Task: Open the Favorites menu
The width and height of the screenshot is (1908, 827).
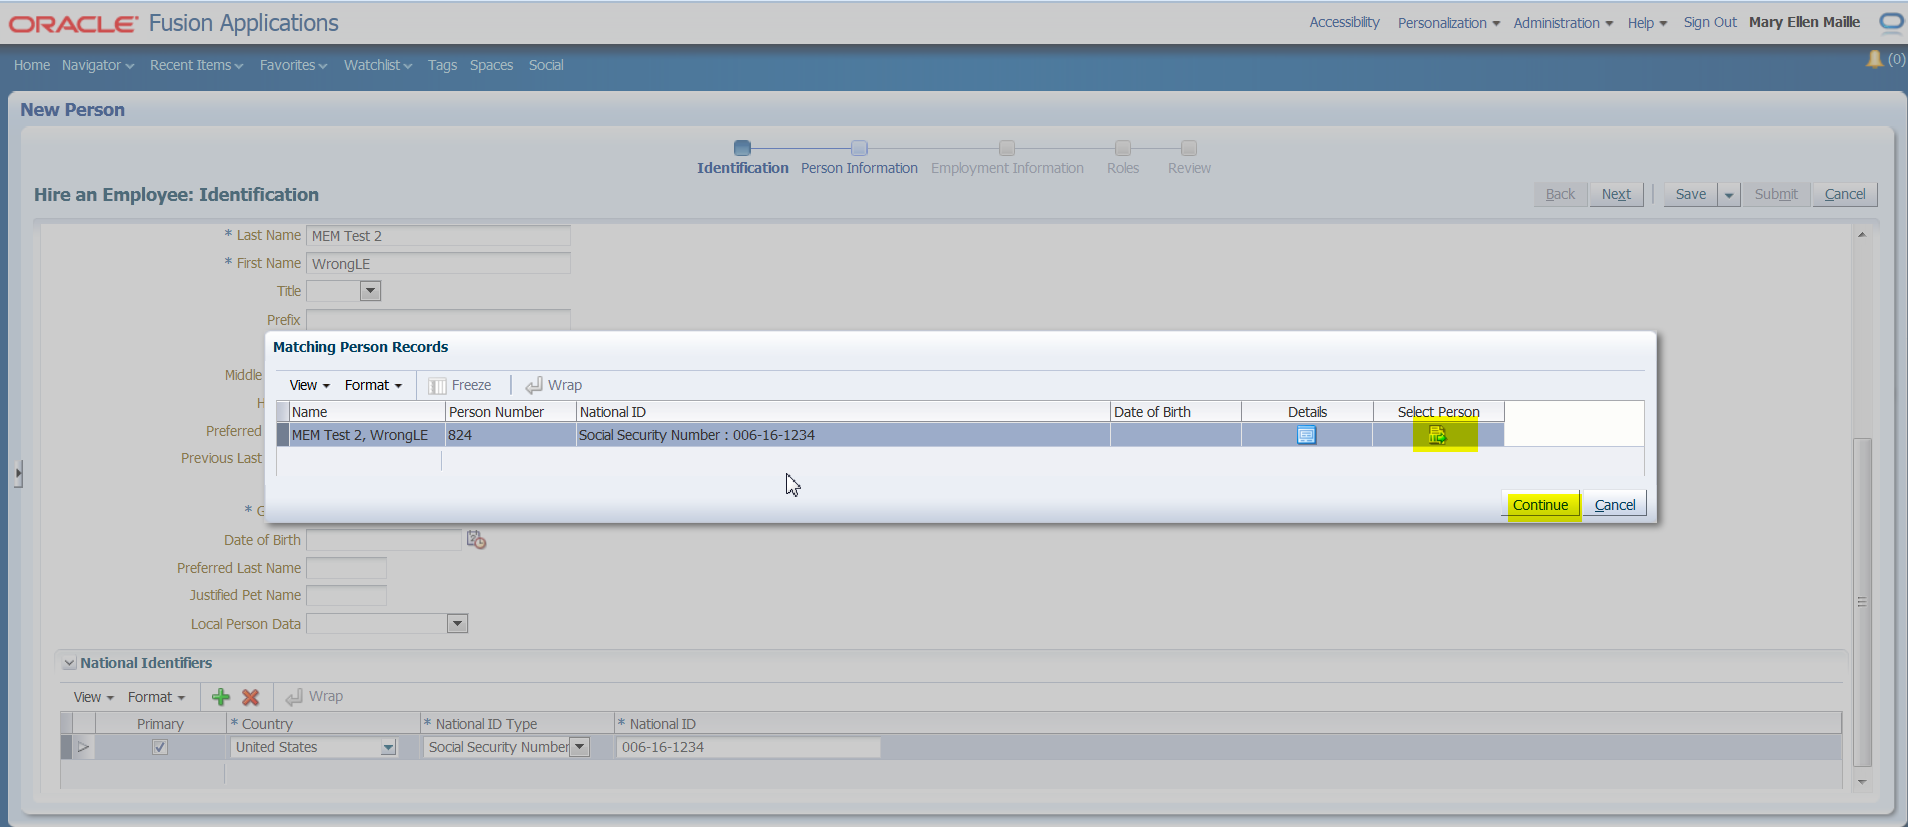Action: point(293,65)
